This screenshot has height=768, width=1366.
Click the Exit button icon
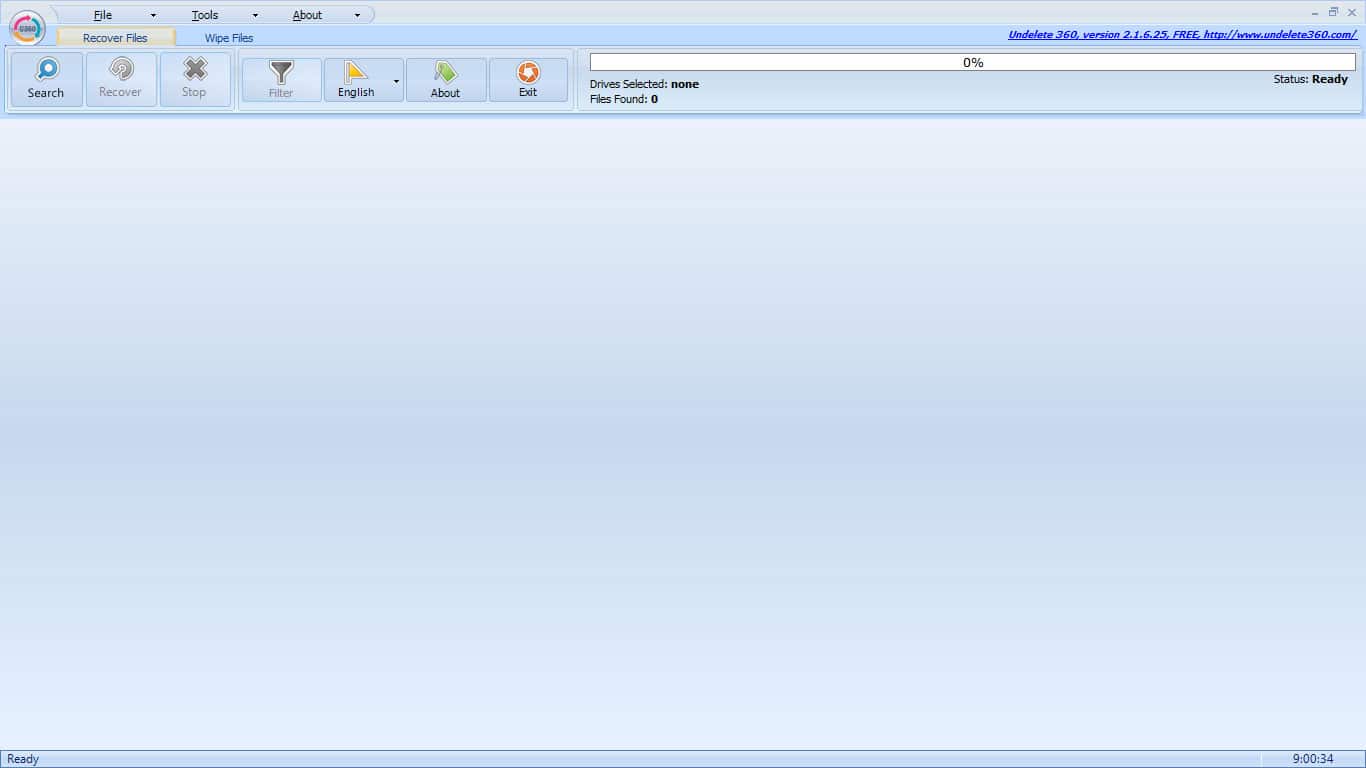(x=528, y=72)
